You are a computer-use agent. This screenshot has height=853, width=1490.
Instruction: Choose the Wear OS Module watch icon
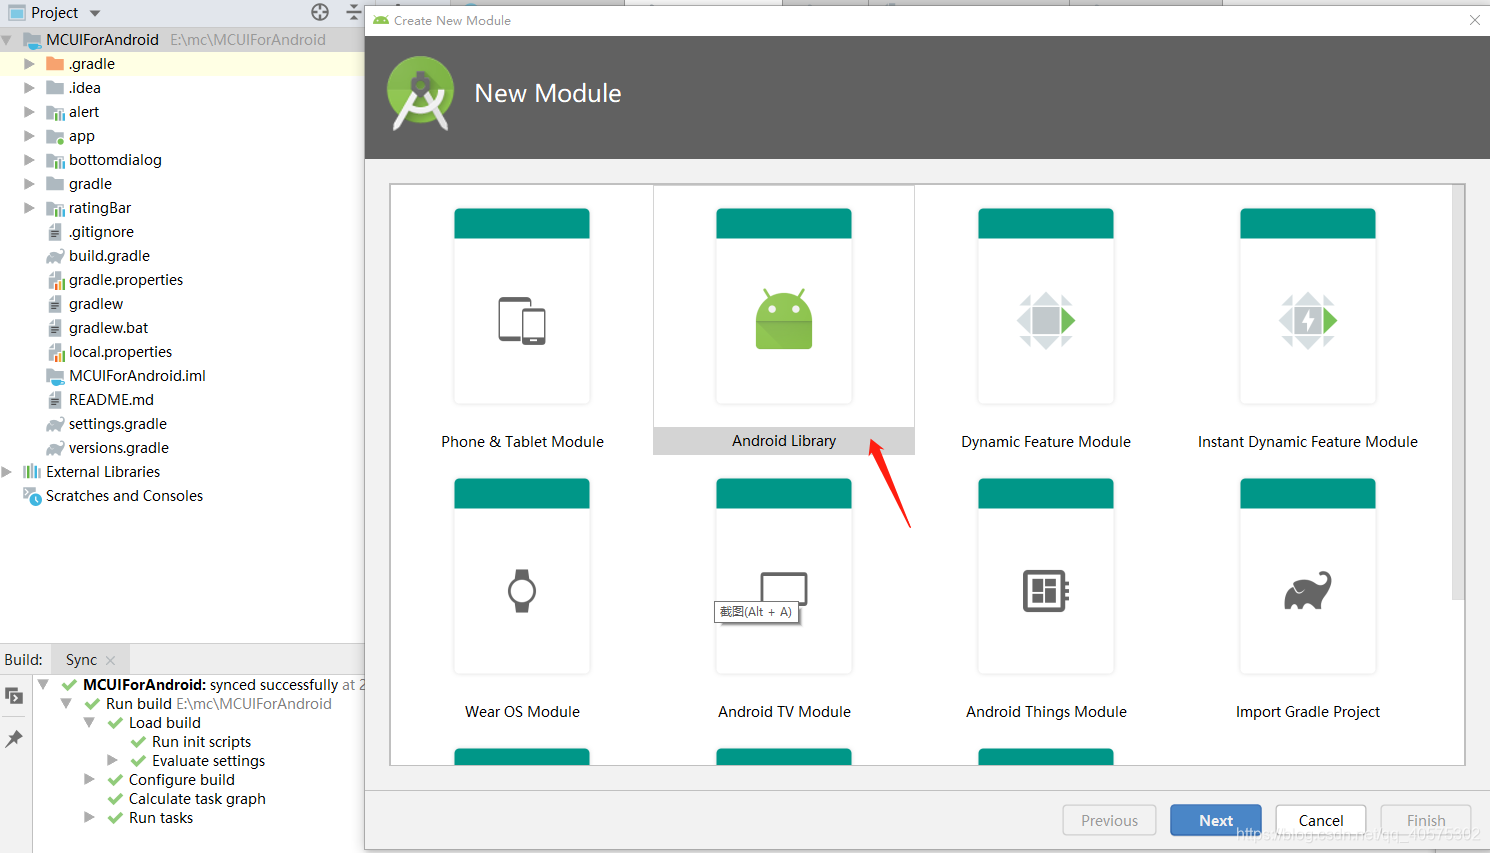pyautogui.click(x=522, y=590)
